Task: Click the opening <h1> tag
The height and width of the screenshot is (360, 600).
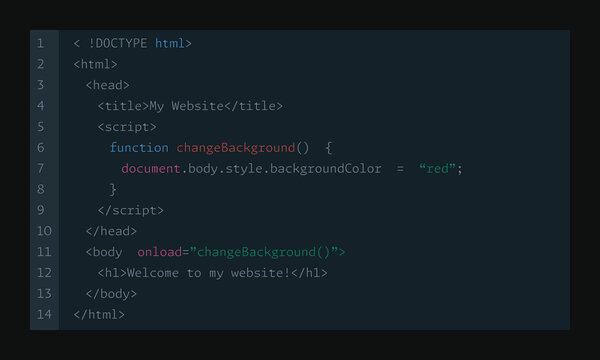Action: click(x=112, y=273)
